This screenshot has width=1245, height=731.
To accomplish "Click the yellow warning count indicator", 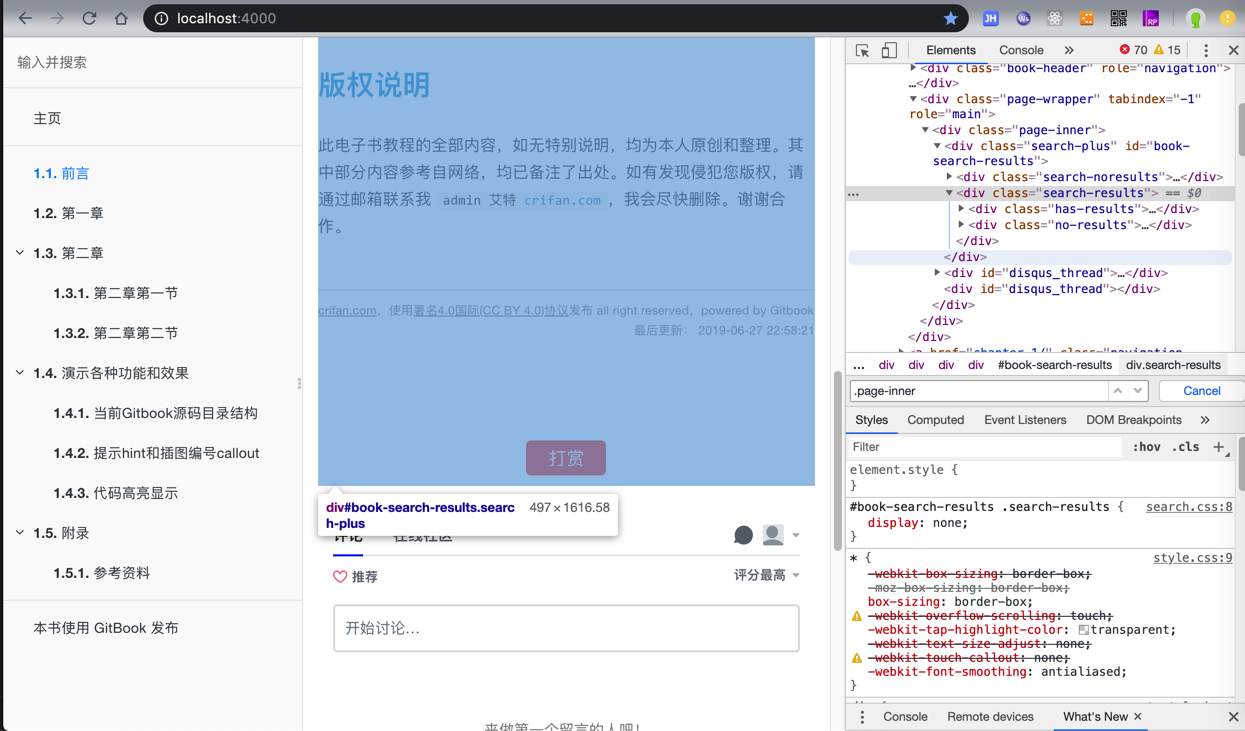I will tap(1167, 50).
